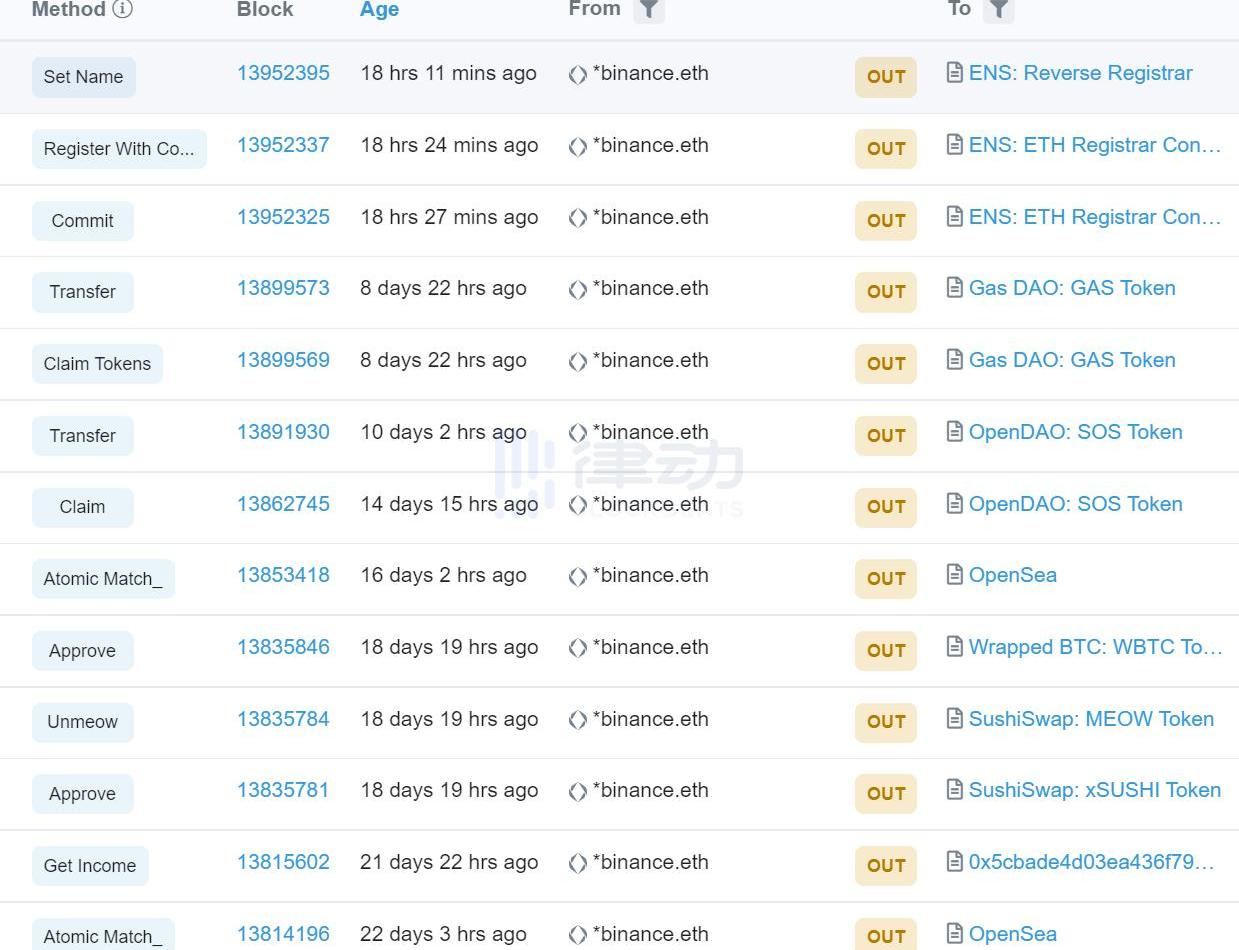Open block 13952395 details
This screenshot has width=1239, height=950.
pyautogui.click(x=283, y=73)
